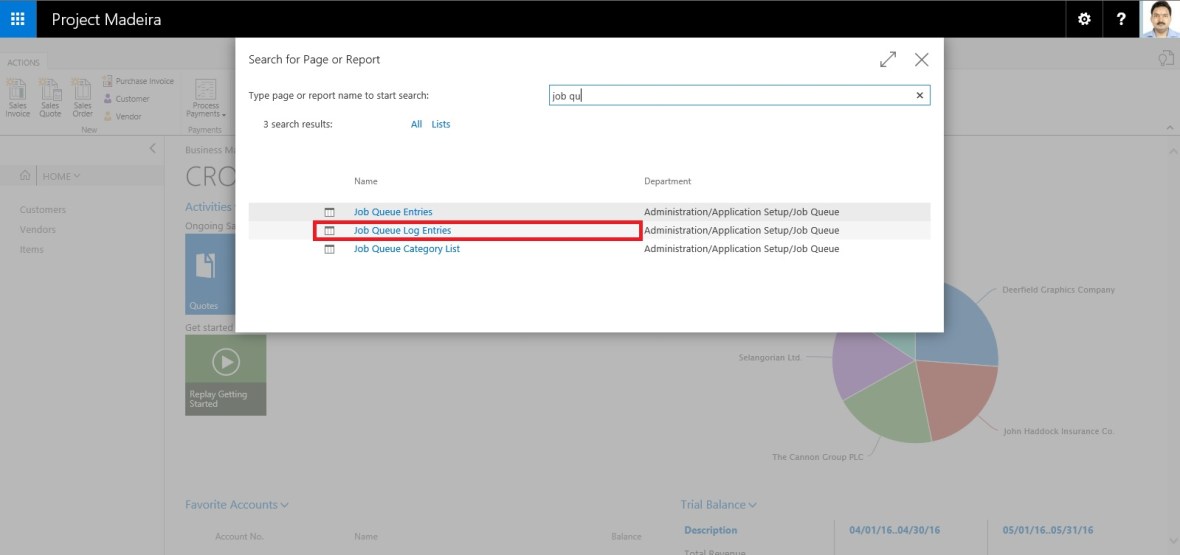Click the user profile picture
The image size is (1180, 555).
click(1160, 19)
